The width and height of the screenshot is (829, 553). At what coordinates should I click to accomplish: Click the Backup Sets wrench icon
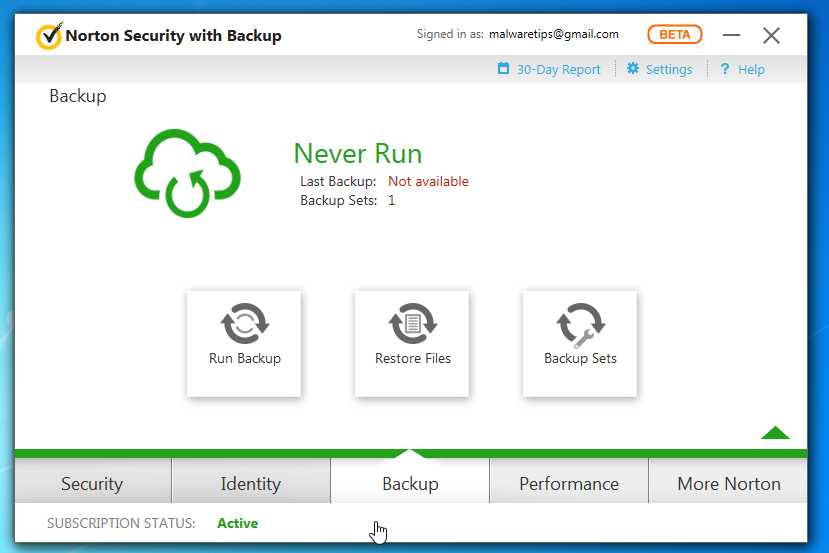pos(580,325)
